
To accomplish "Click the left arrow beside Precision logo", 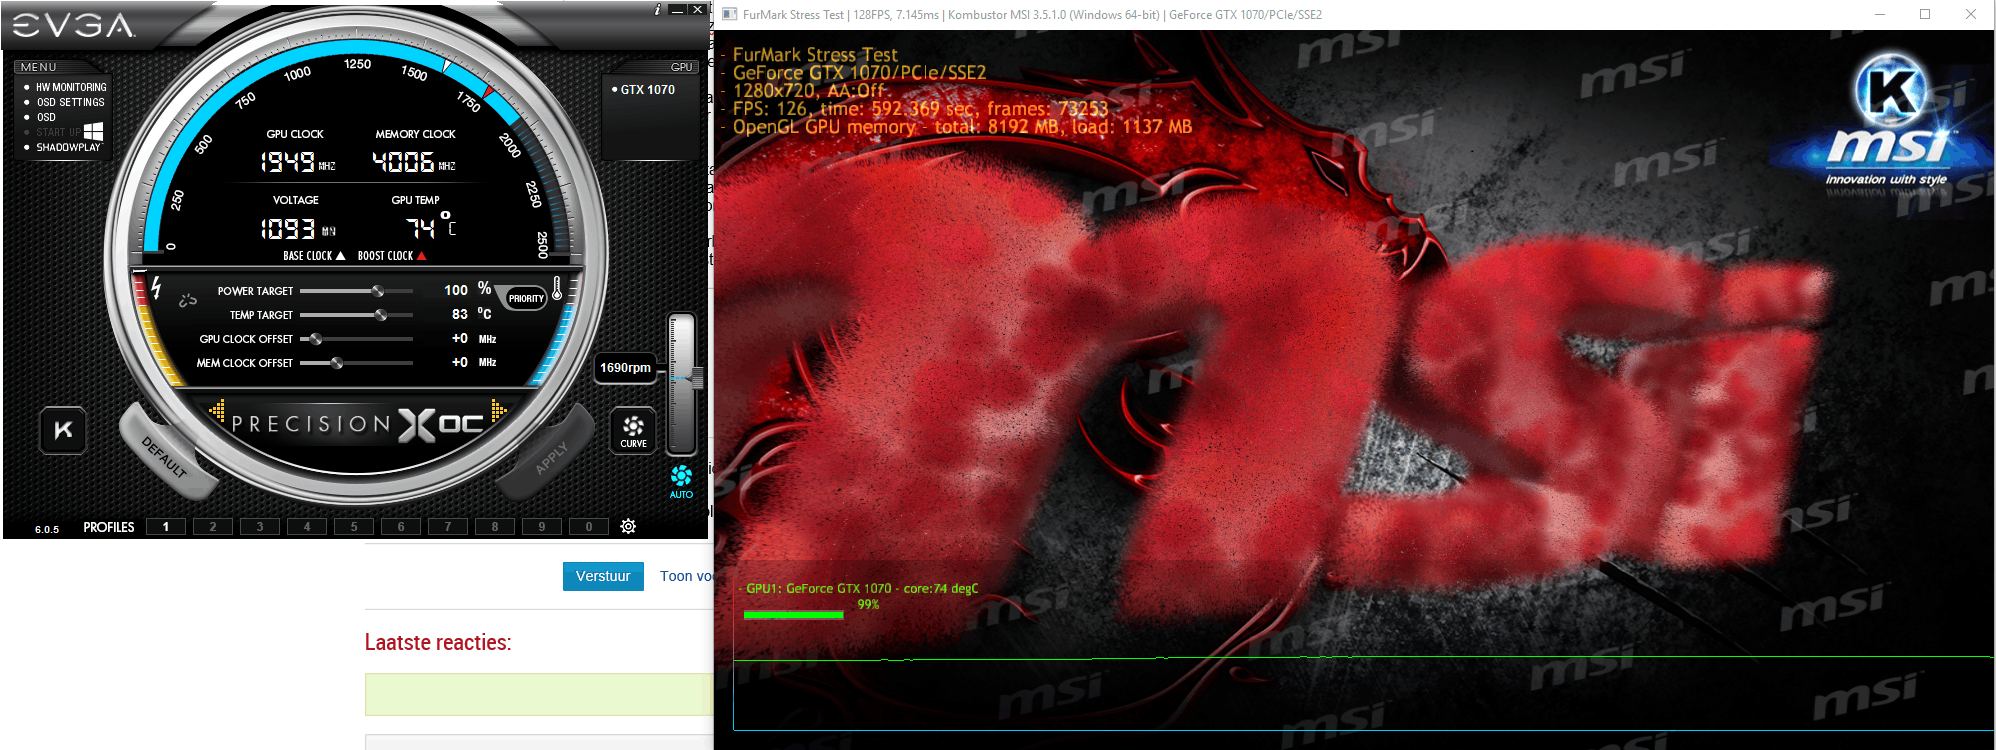I will (217, 410).
